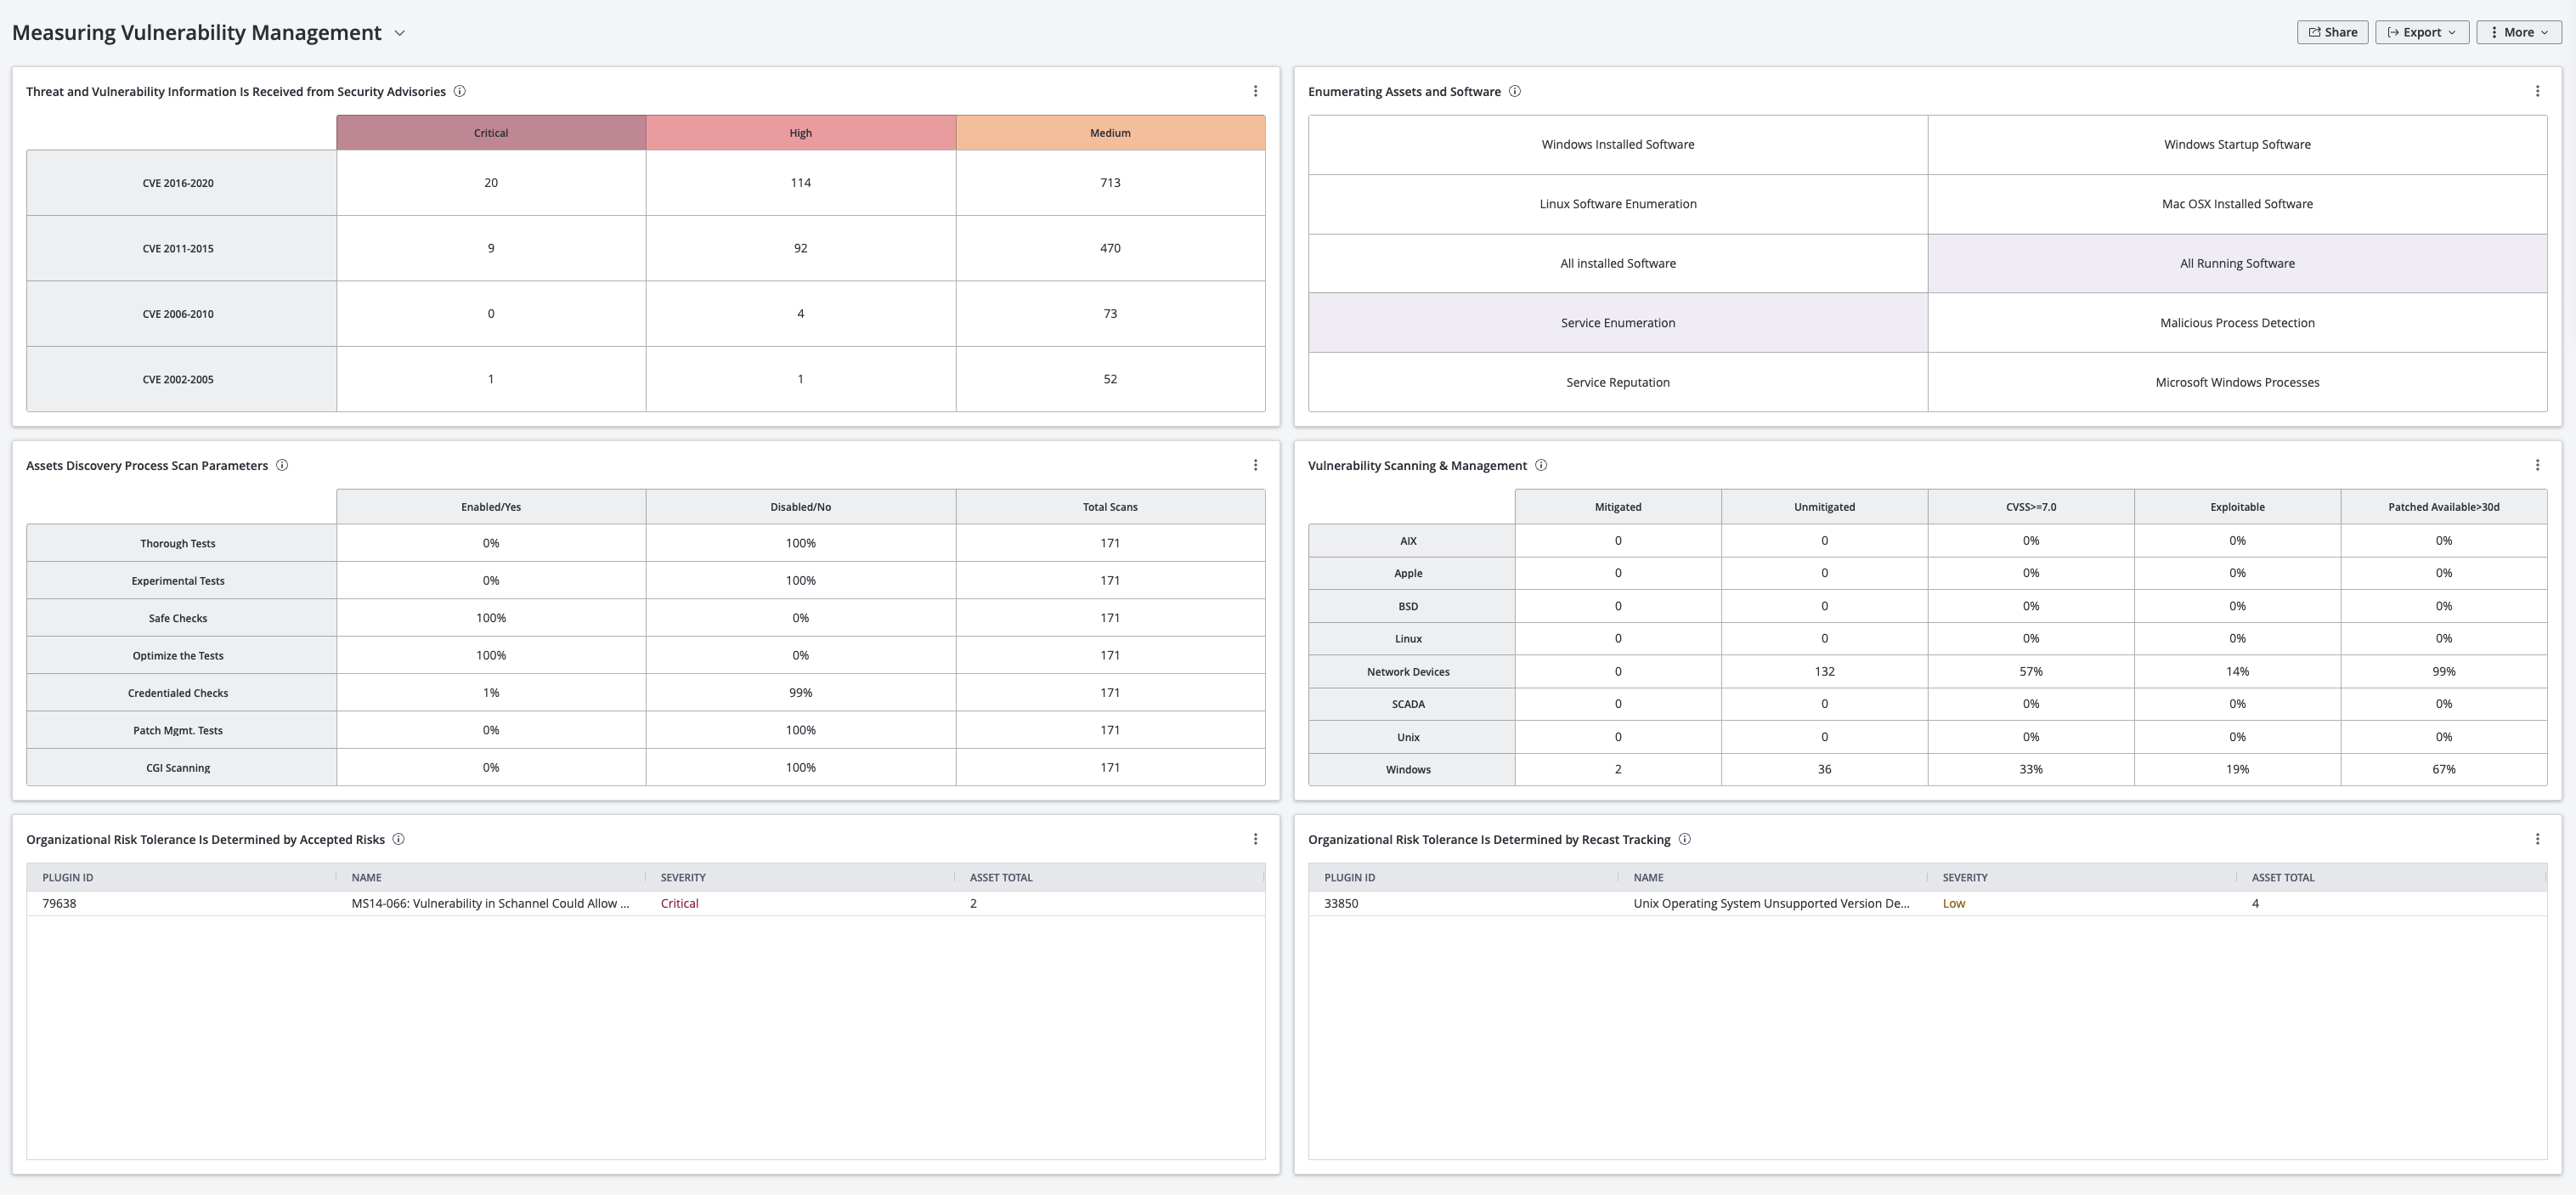Expand the dashboard title dropdown chevron
This screenshot has width=2576, height=1195.
coord(400,32)
